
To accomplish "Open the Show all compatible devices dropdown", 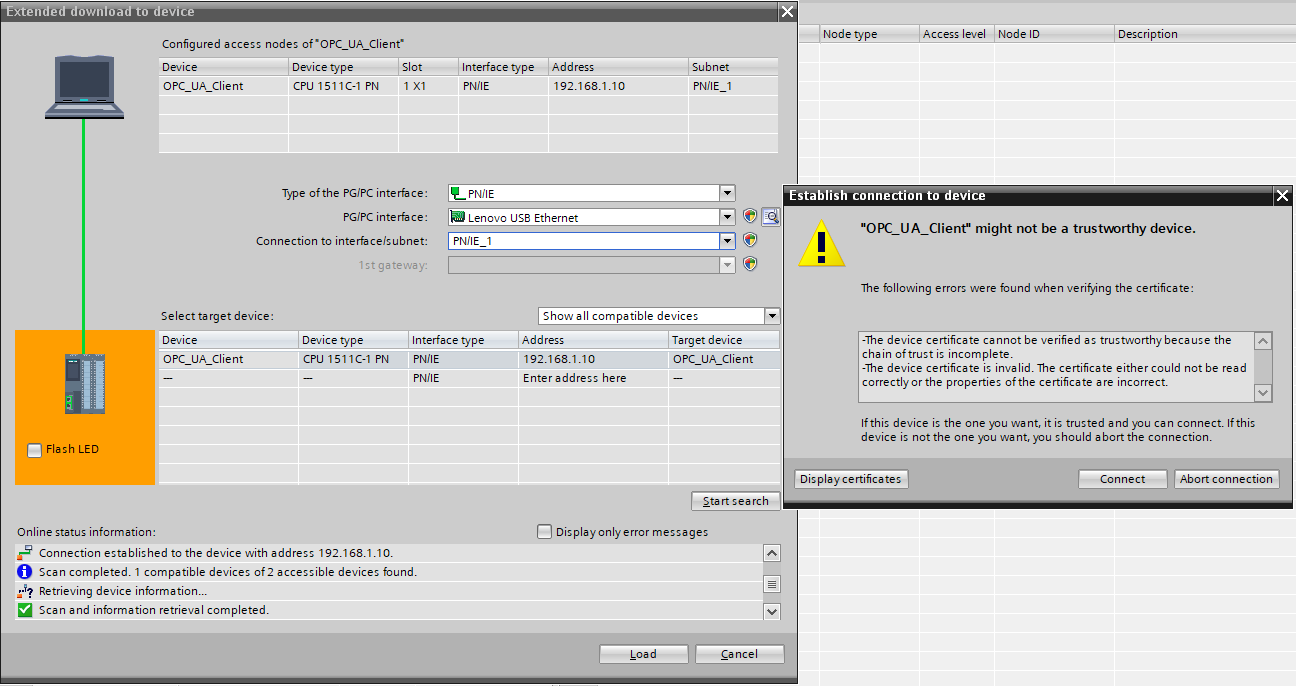I will (x=771, y=316).
